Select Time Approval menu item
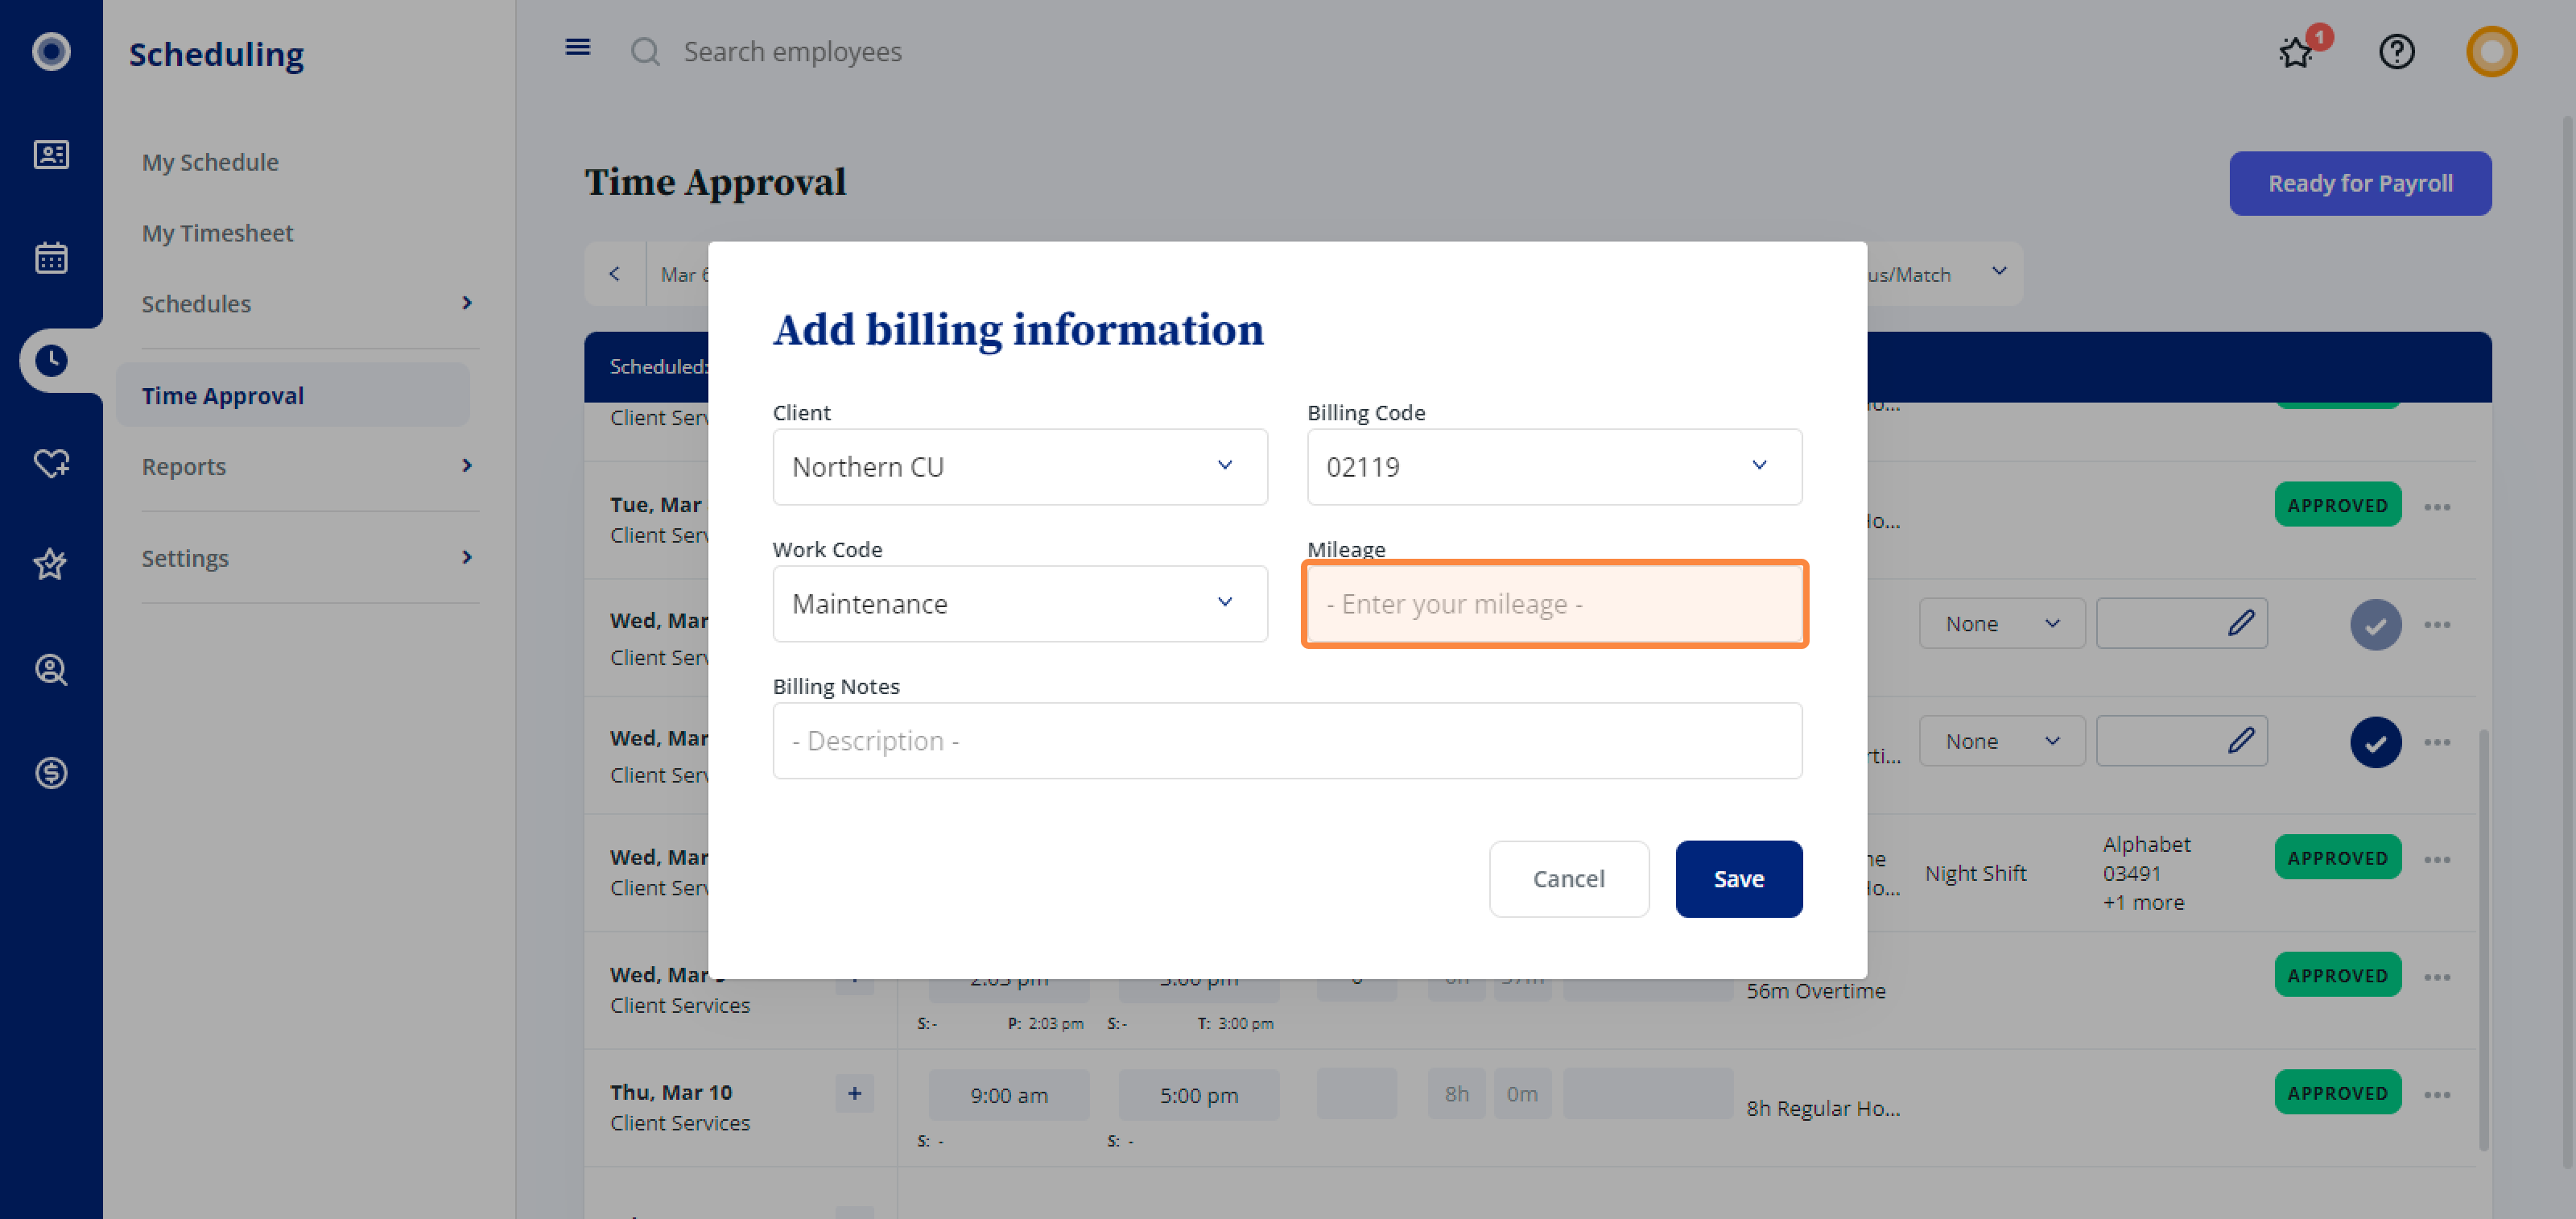The width and height of the screenshot is (2576, 1219). pyautogui.click(x=293, y=395)
